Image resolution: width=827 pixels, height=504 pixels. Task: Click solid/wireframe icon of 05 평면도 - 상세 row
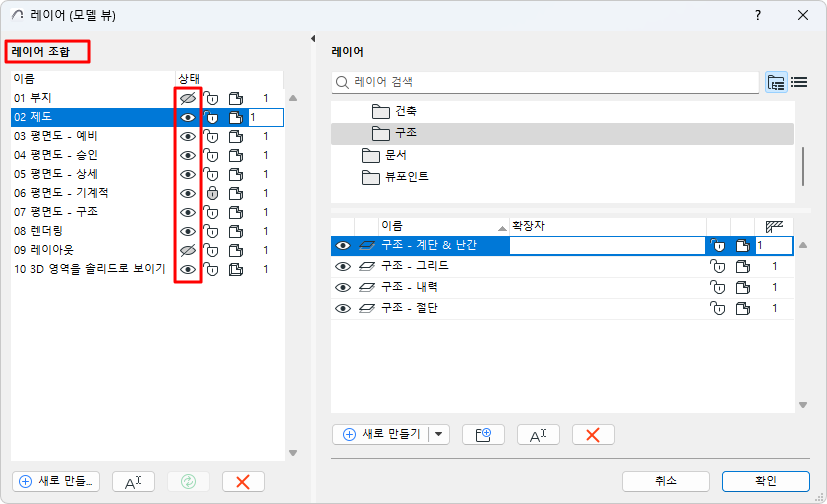point(236,174)
